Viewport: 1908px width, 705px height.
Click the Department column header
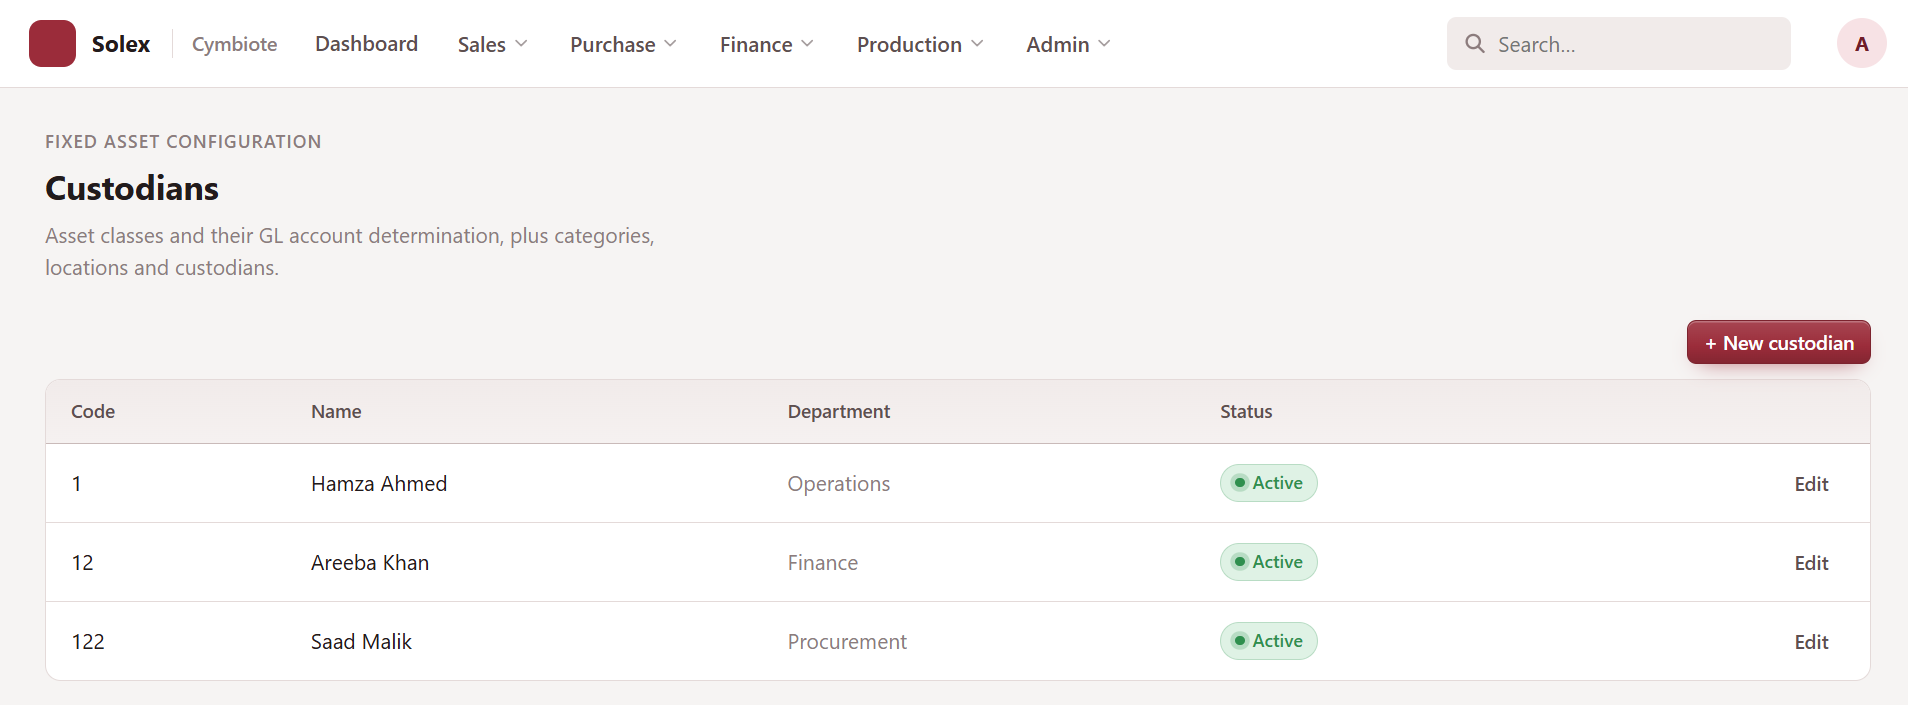coord(839,412)
